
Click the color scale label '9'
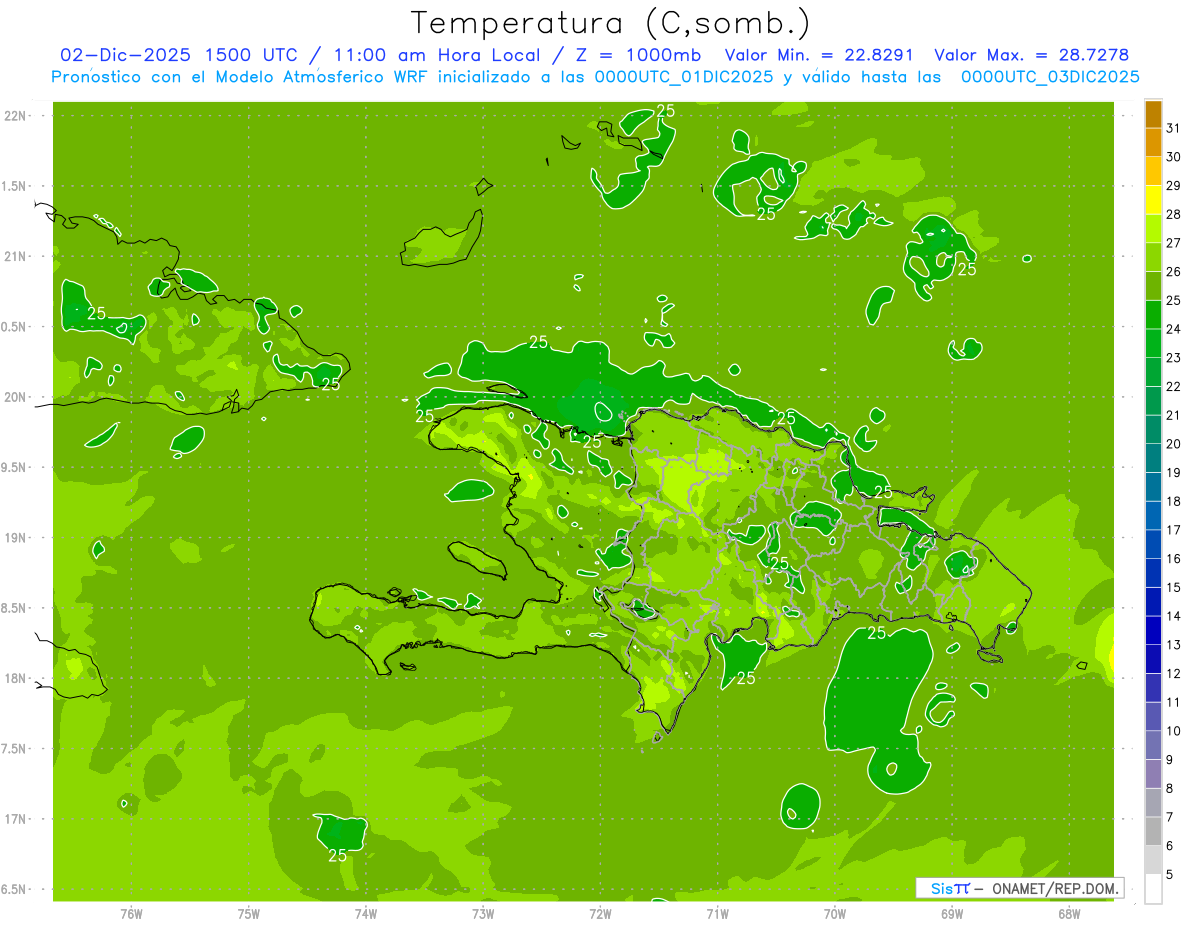[x=1170, y=760]
